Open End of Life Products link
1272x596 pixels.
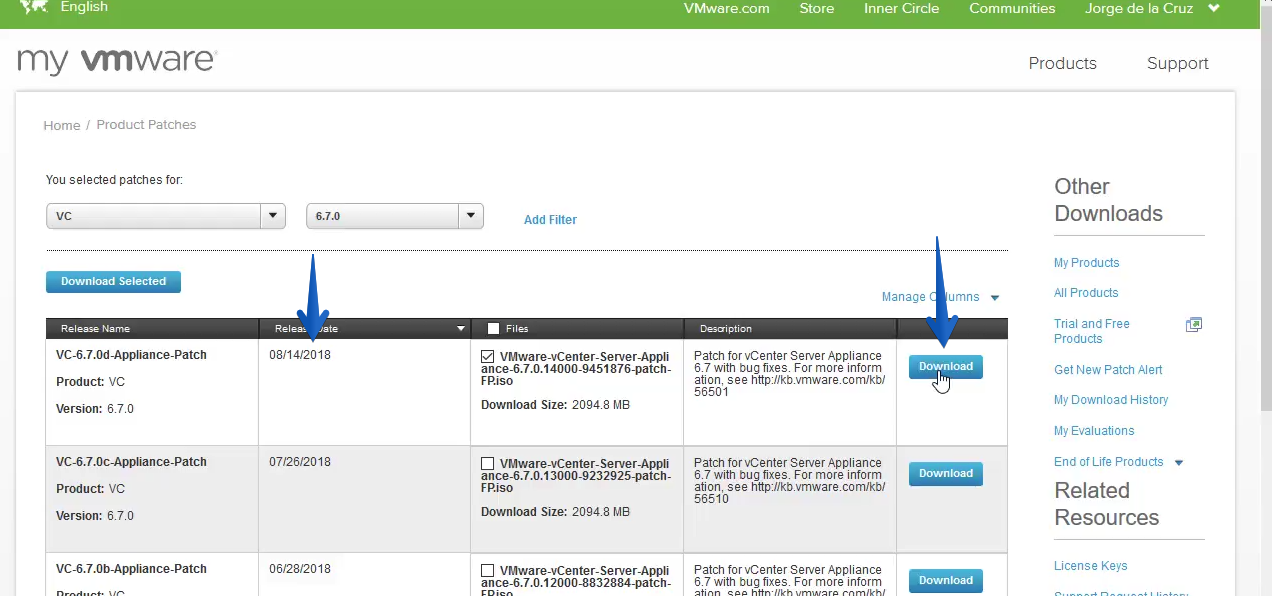coord(1108,462)
